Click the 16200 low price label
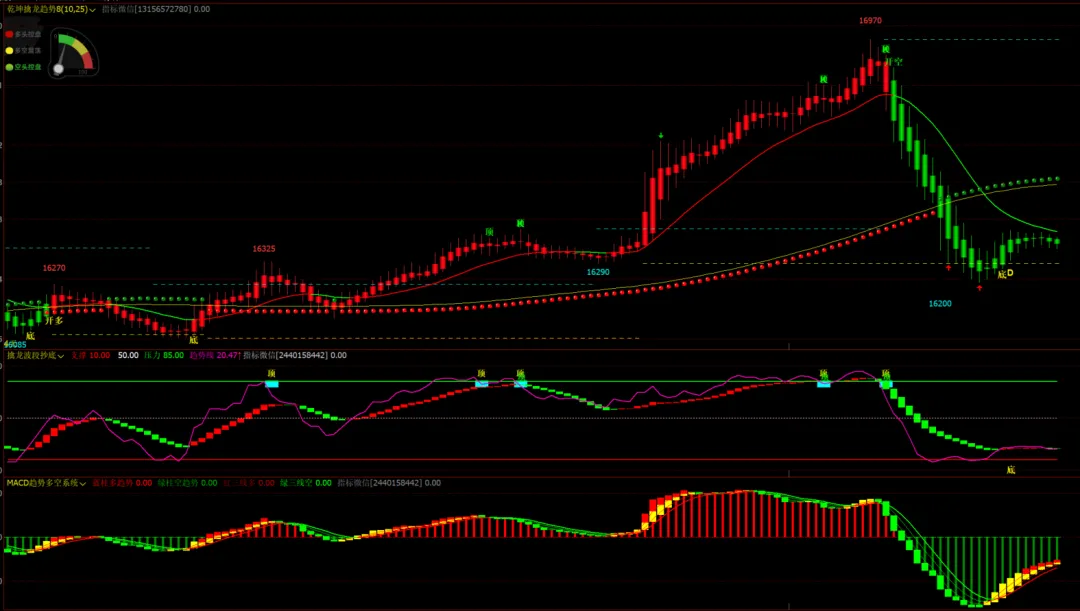 coord(940,304)
